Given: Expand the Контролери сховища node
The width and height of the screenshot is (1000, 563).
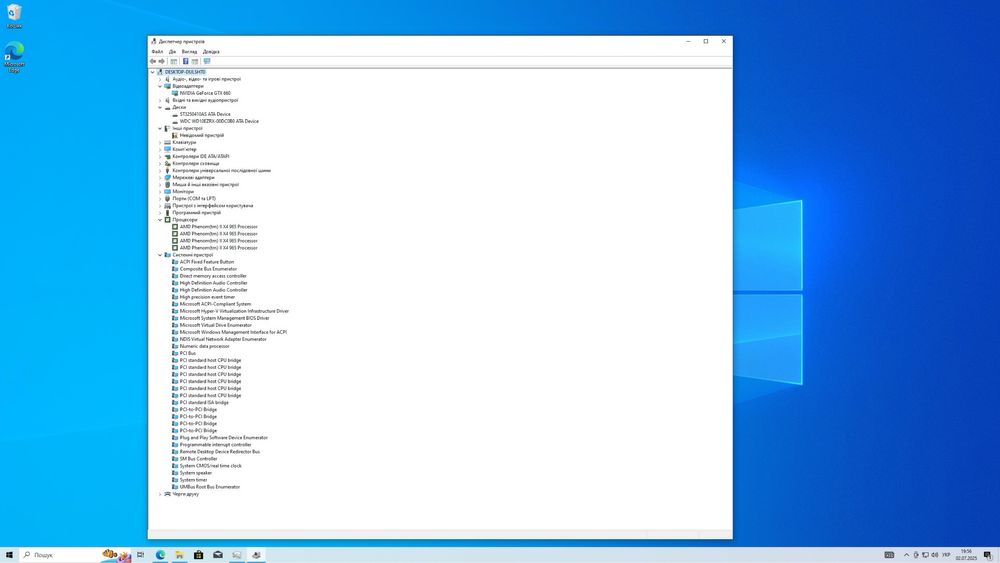Looking at the screenshot, I should (160, 163).
